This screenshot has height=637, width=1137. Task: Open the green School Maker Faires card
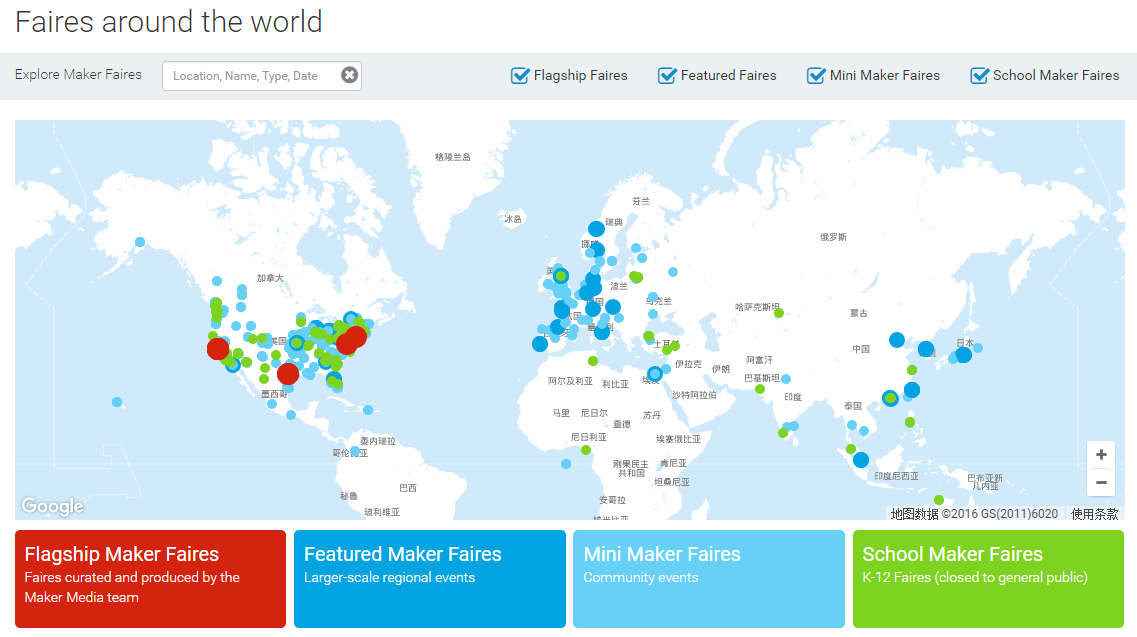click(x=988, y=578)
